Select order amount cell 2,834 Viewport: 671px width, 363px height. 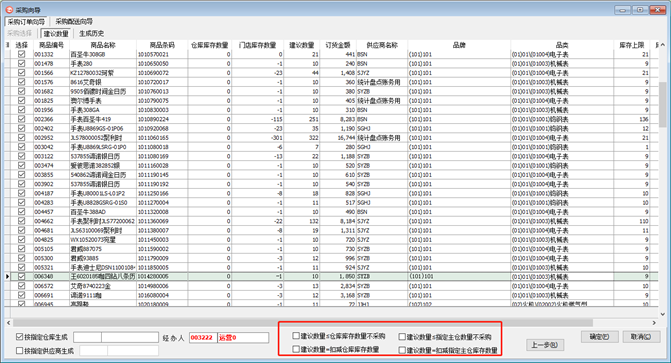pyautogui.click(x=338, y=286)
